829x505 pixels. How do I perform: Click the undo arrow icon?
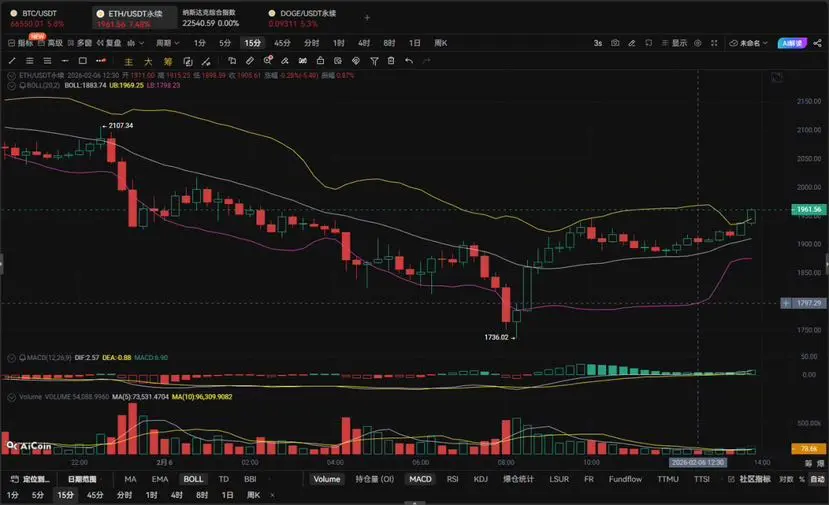tap(409, 61)
